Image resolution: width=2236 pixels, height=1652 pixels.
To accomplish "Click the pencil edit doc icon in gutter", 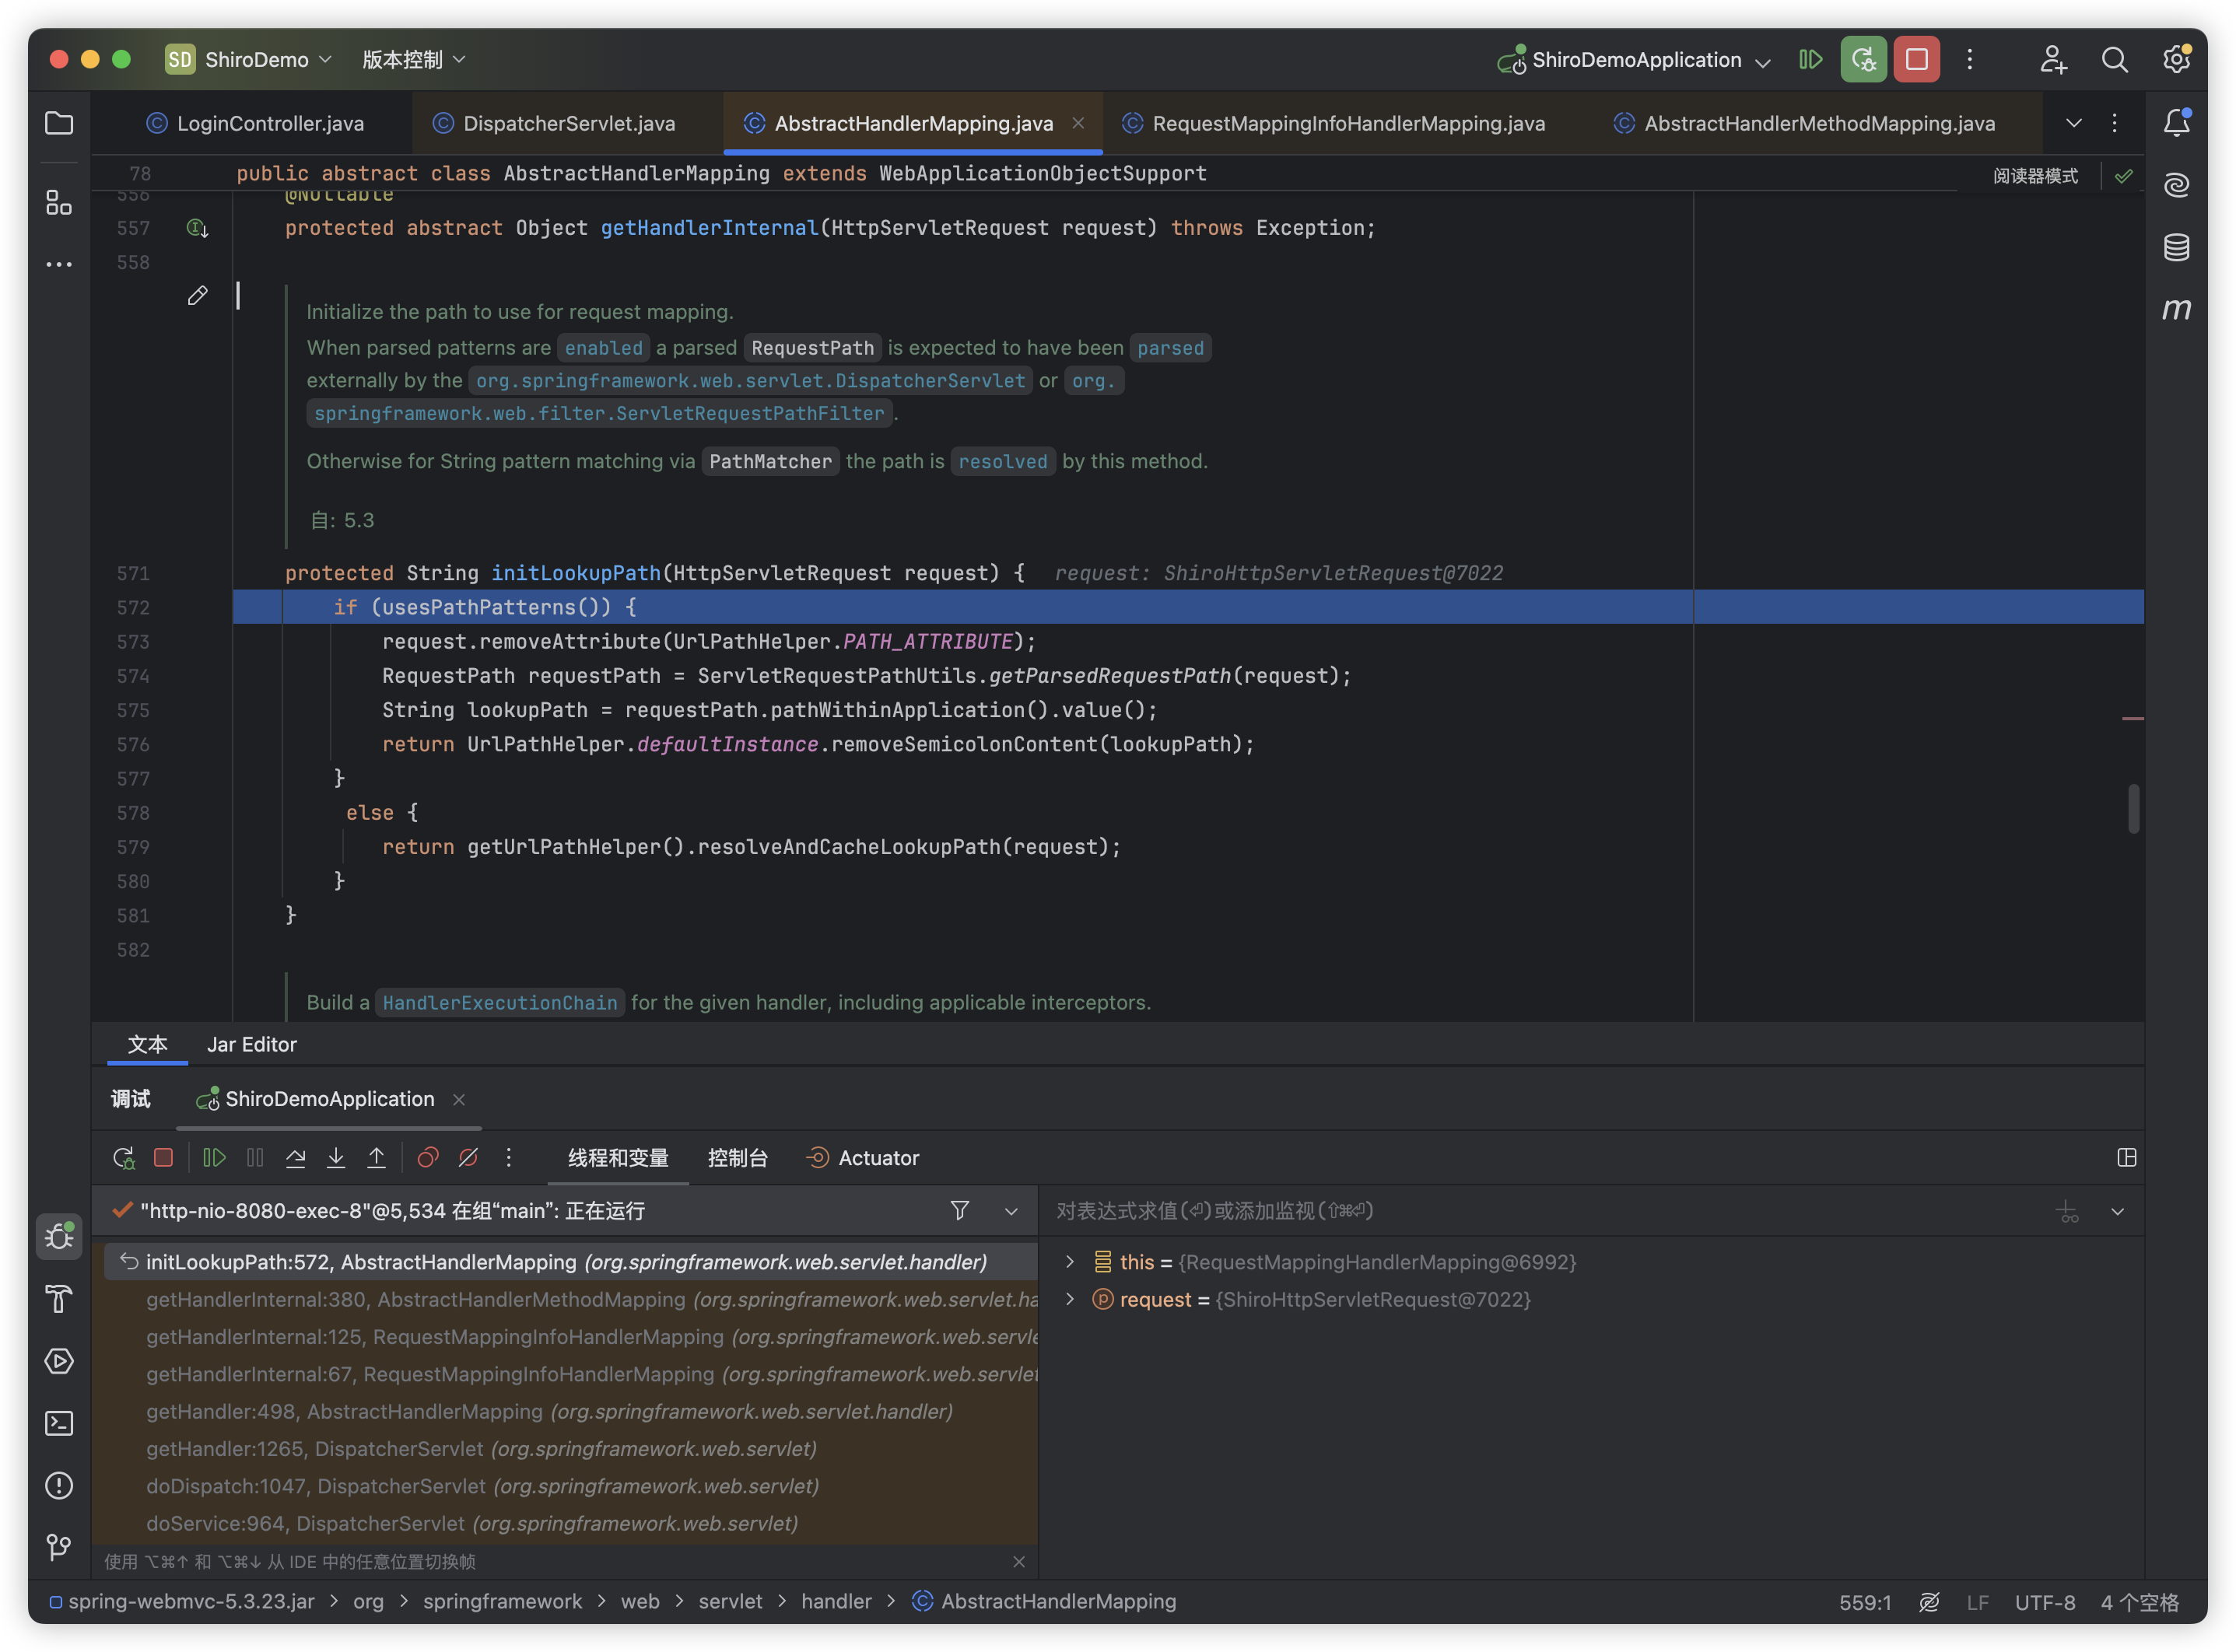I will click(x=197, y=296).
